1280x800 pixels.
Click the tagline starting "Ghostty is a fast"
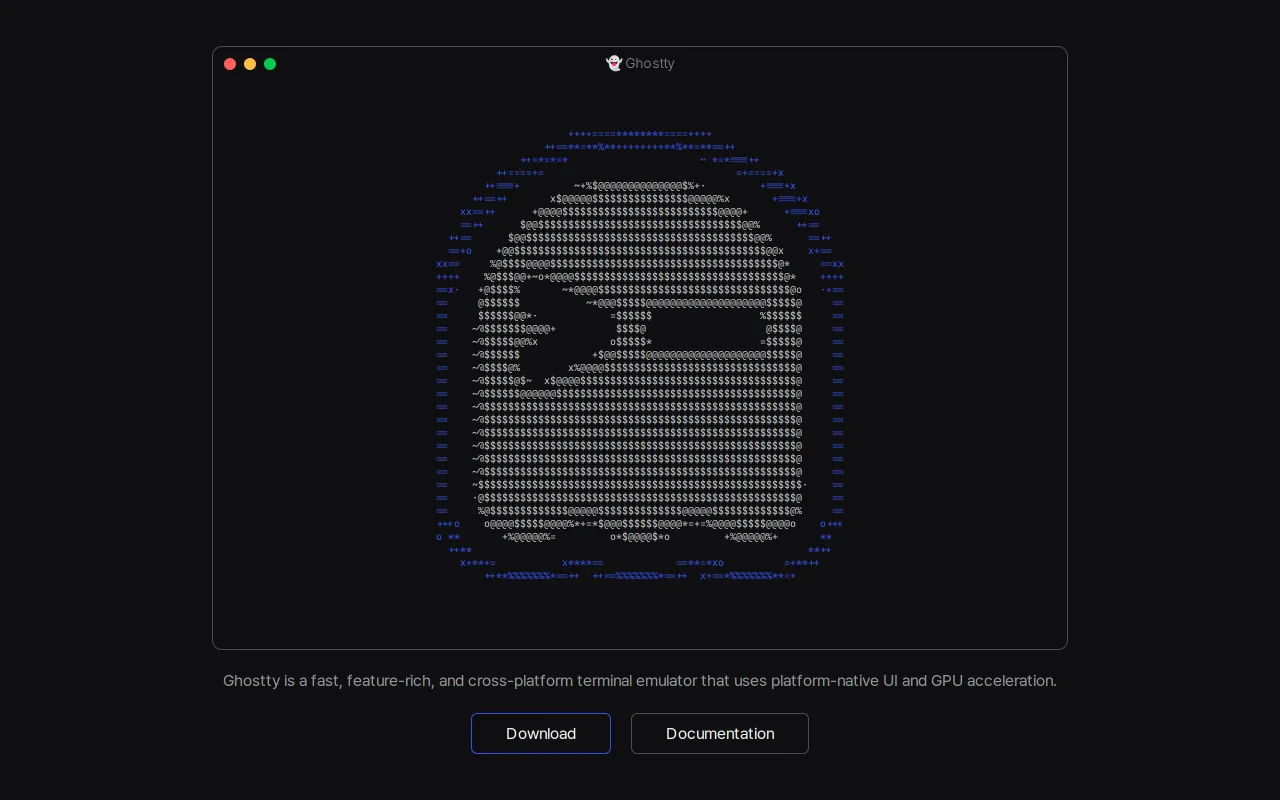pos(640,681)
